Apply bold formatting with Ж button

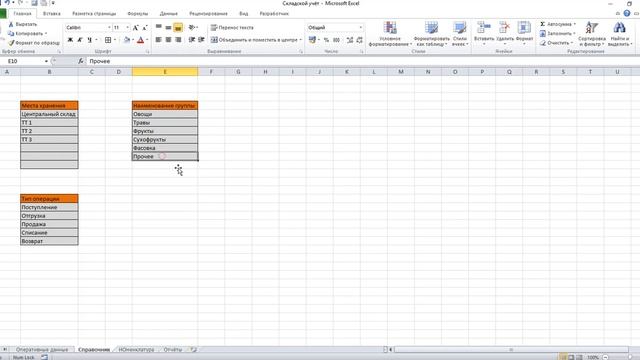pyautogui.click(x=70, y=40)
